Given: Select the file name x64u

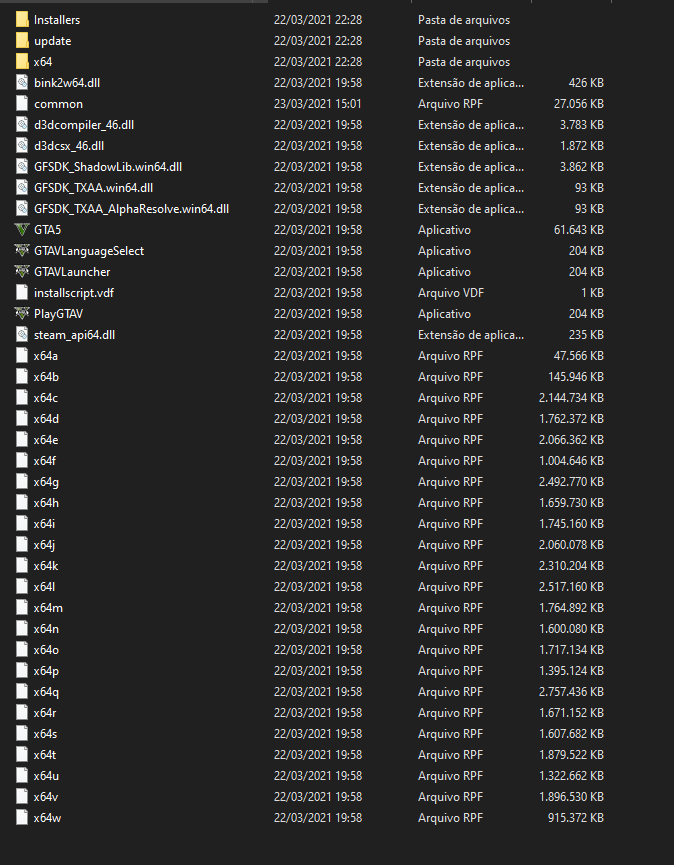Looking at the screenshot, I should (x=46, y=776).
